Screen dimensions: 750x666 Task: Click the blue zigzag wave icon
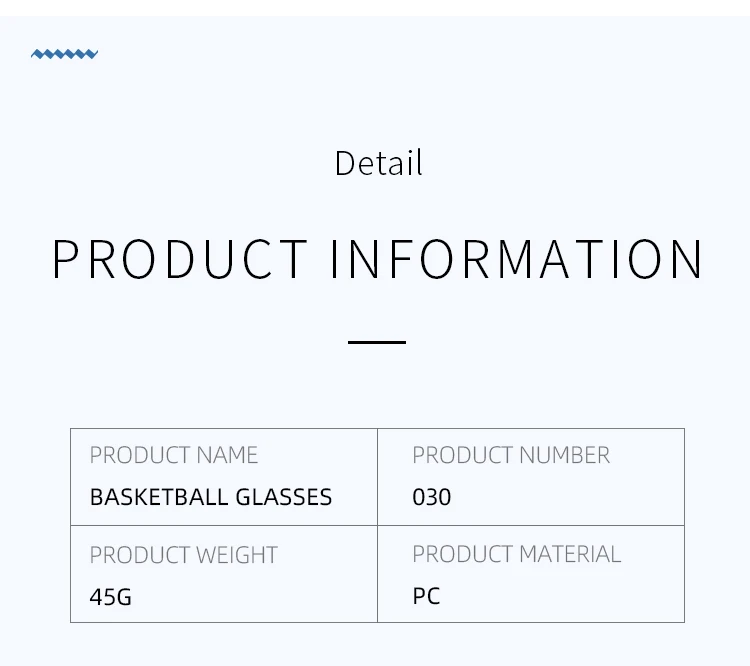point(64,54)
